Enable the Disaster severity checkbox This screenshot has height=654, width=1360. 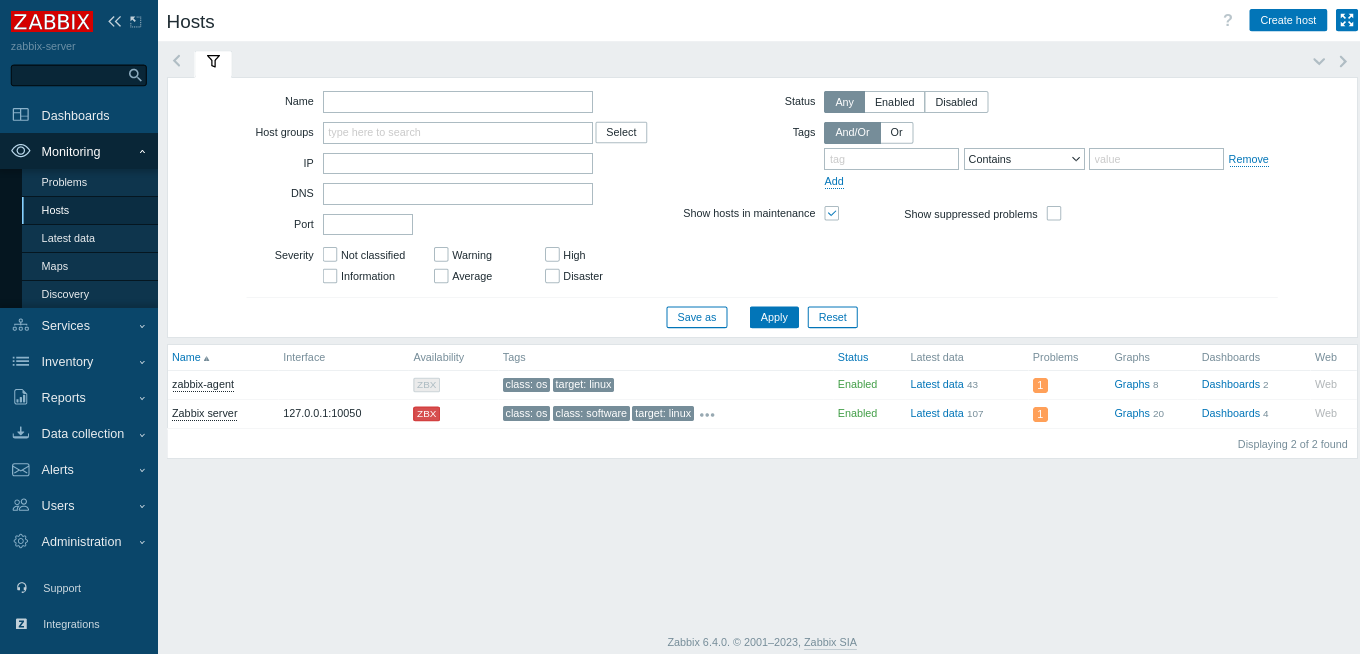point(552,276)
